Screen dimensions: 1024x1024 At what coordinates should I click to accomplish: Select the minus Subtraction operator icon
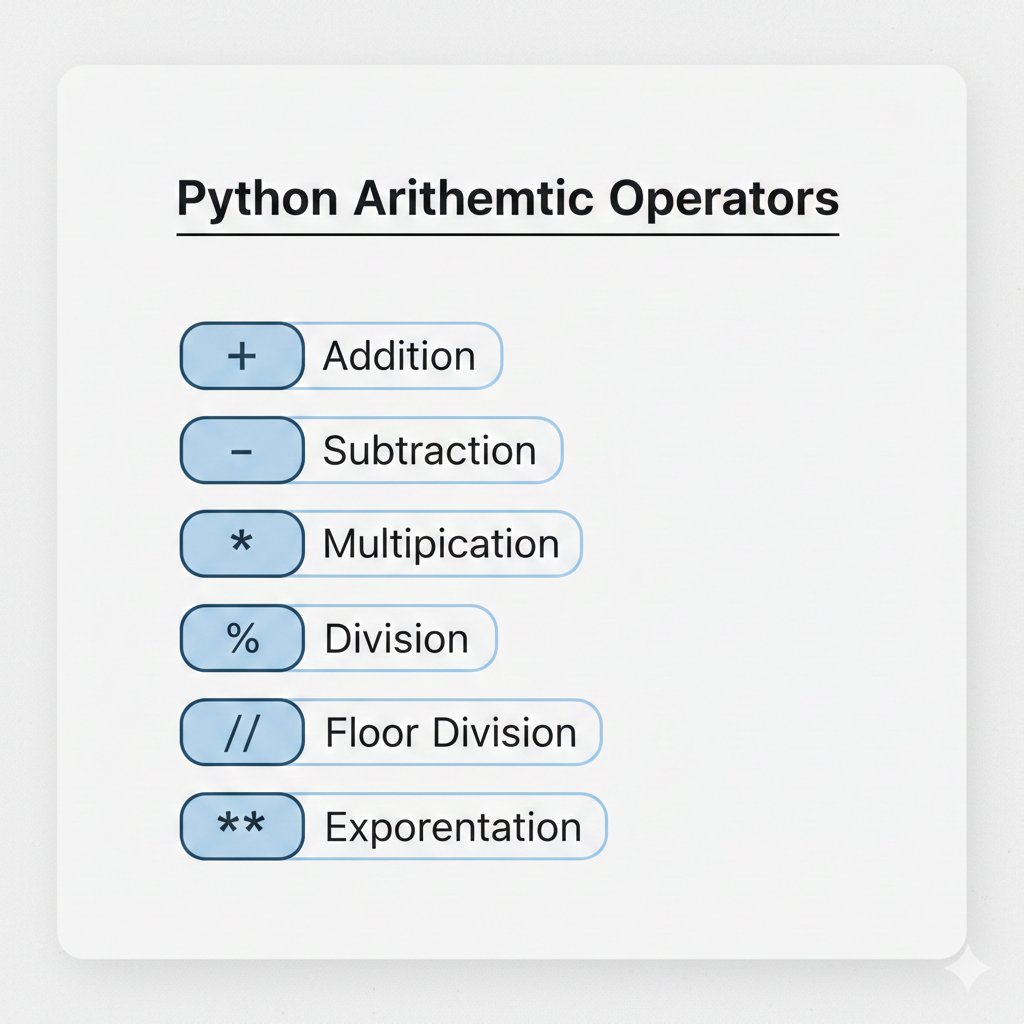pyautogui.click(x=243, y=449)
